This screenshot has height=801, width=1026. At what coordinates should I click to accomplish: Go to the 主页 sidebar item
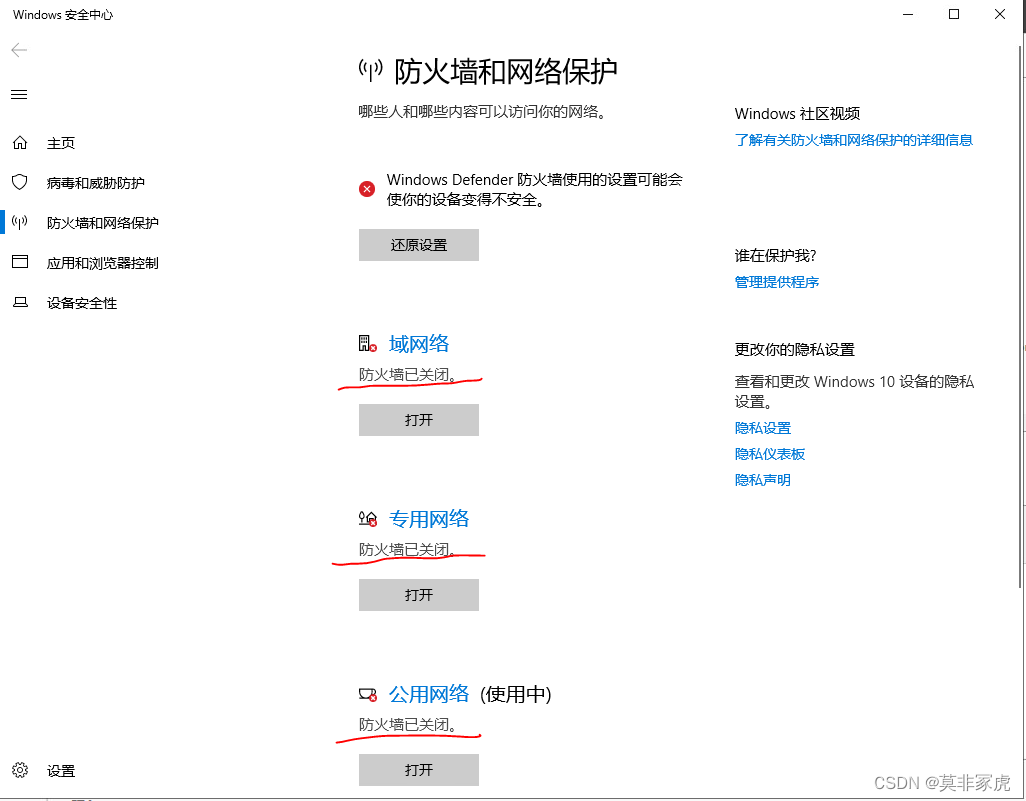pyautogui.click(x=61, y=143)
